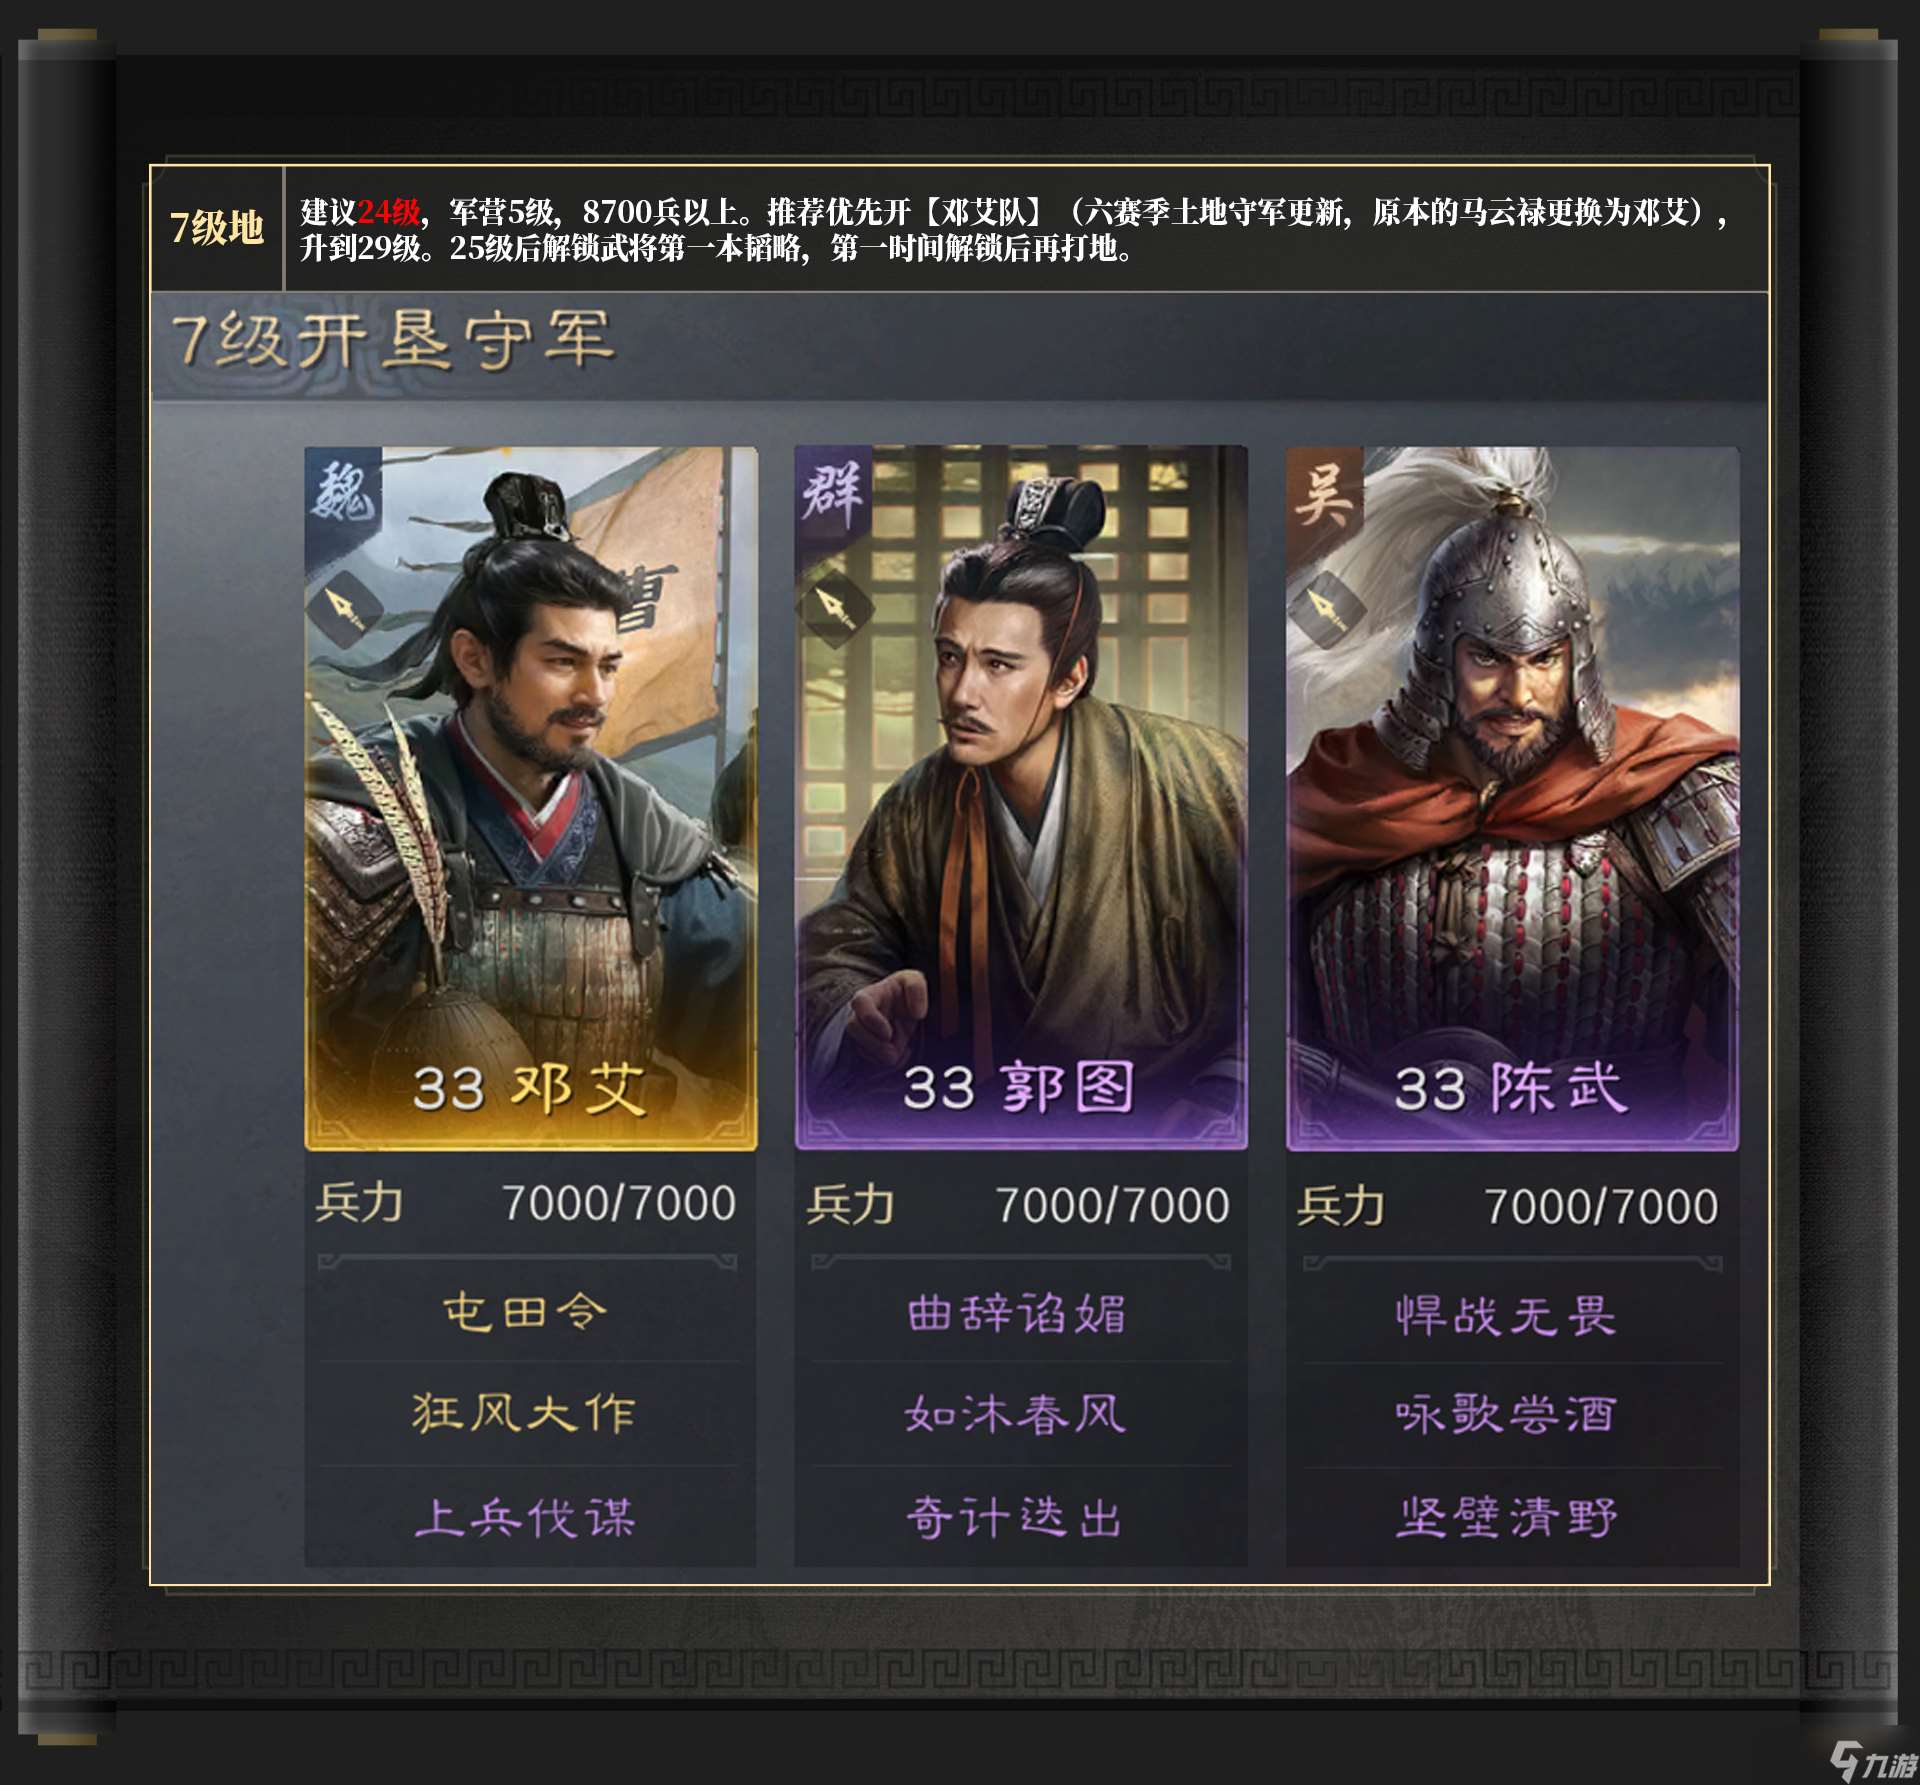The width and height of the screenshot is (1920, 1785).
Task: Click the 群 faction badge on 郭图 card
Action: click(x=832, y=493)
